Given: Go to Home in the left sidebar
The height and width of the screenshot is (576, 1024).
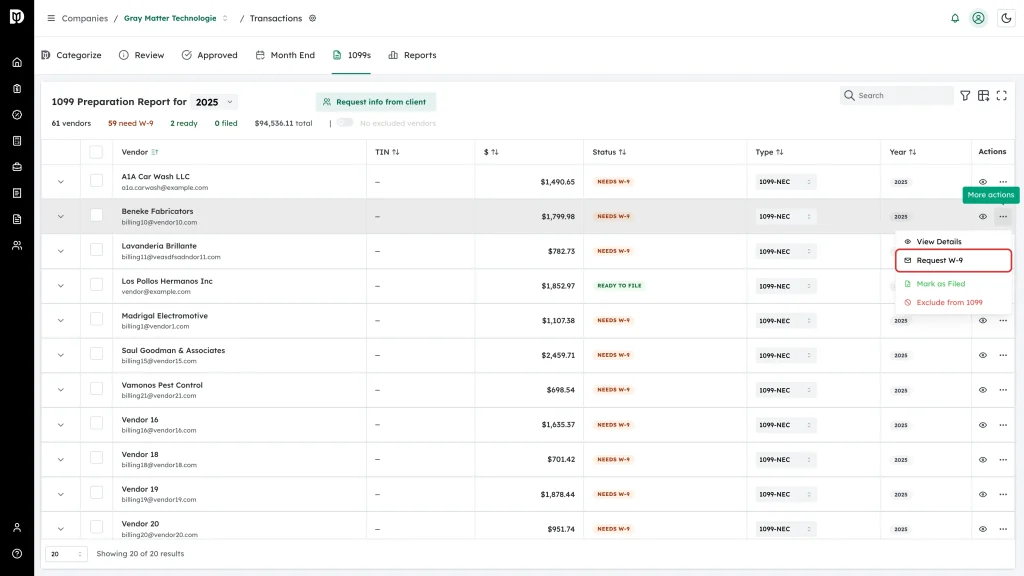Looking at the screenshot, I should [x=17, y=63].
